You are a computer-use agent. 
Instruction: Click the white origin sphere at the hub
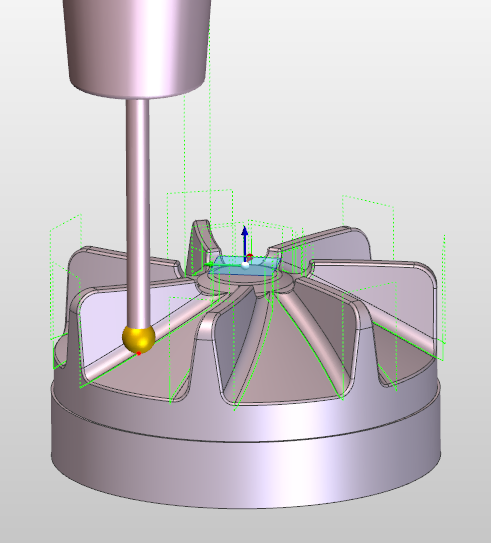coord(245,265)
